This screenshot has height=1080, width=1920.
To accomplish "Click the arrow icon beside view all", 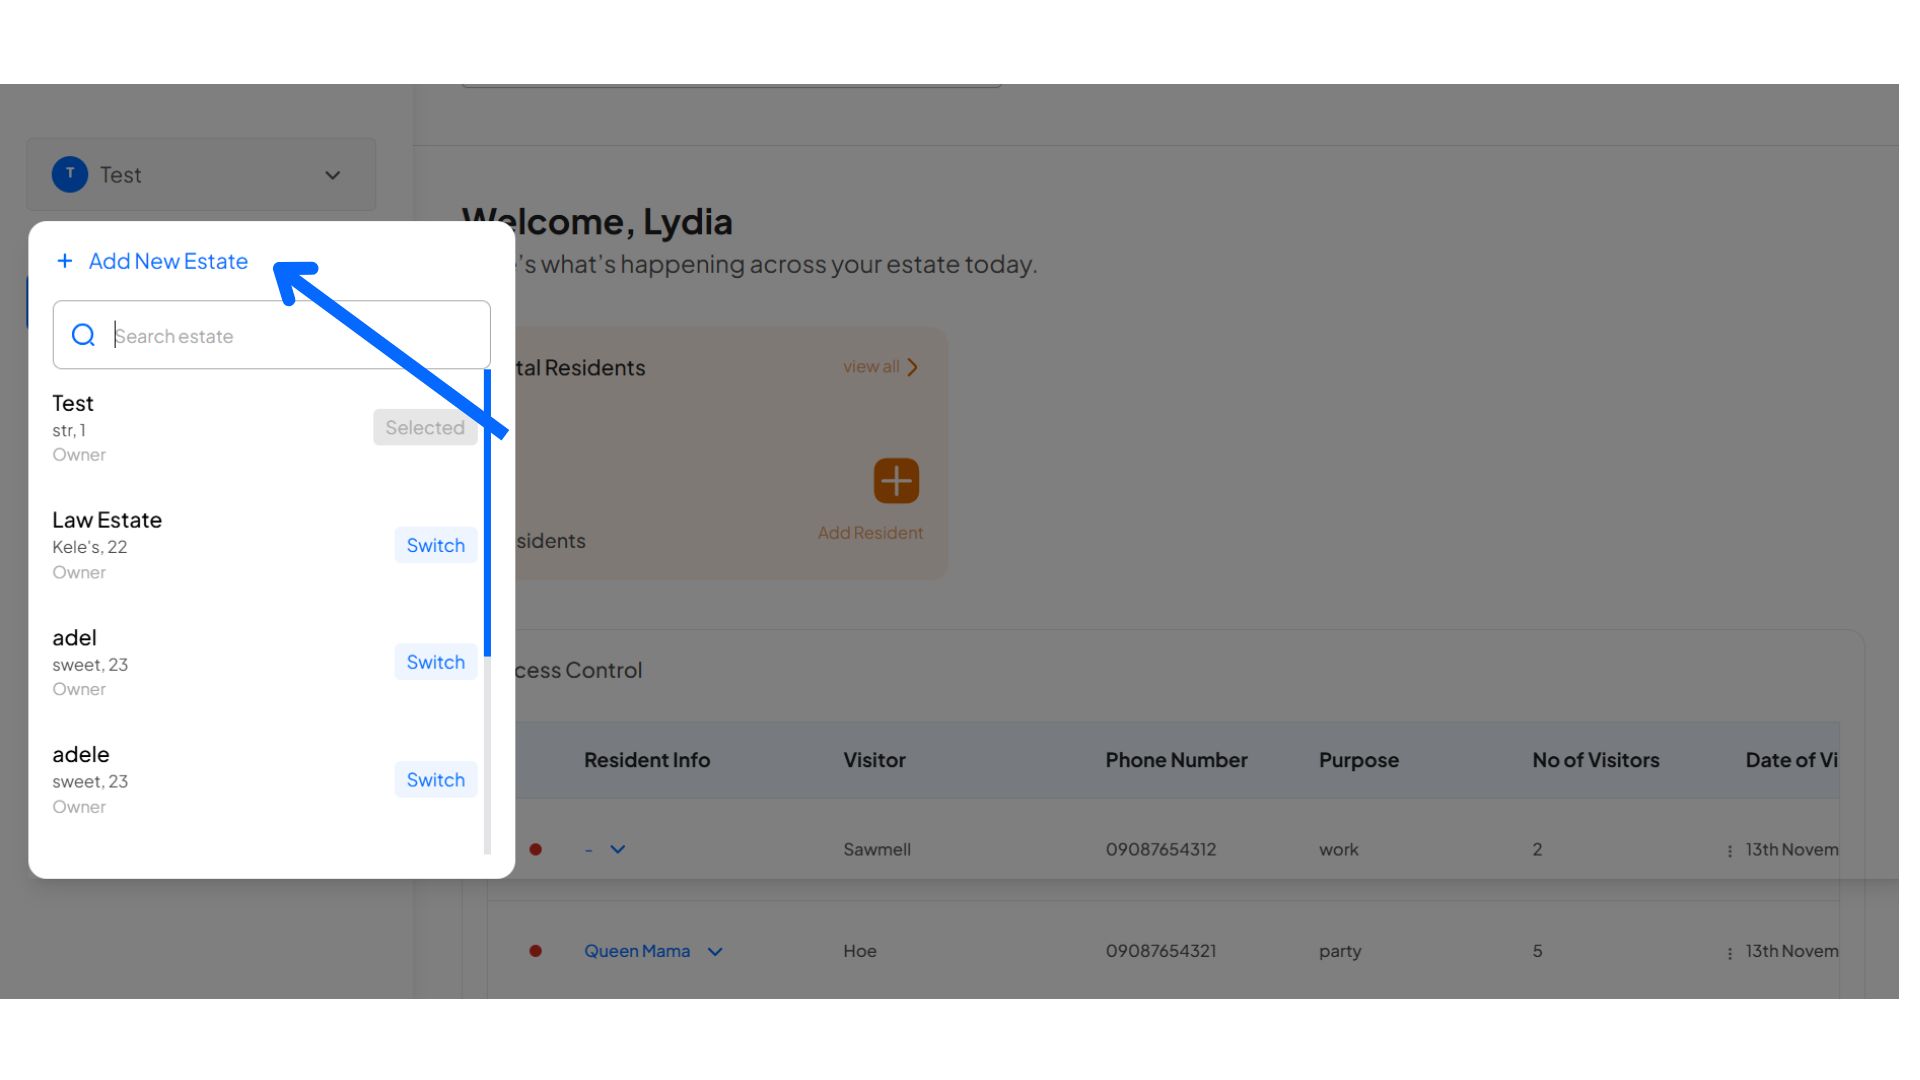I will 911,367.
